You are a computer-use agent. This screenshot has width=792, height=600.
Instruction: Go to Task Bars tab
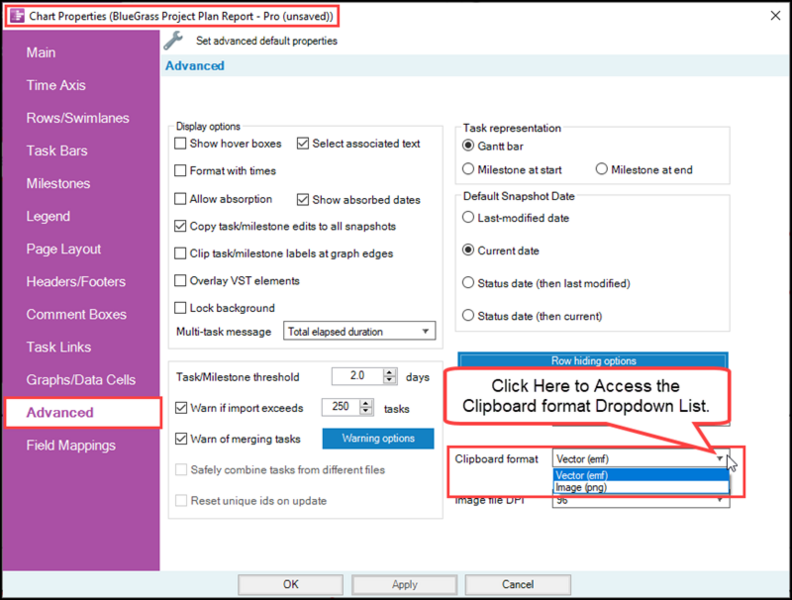(57, 151)
